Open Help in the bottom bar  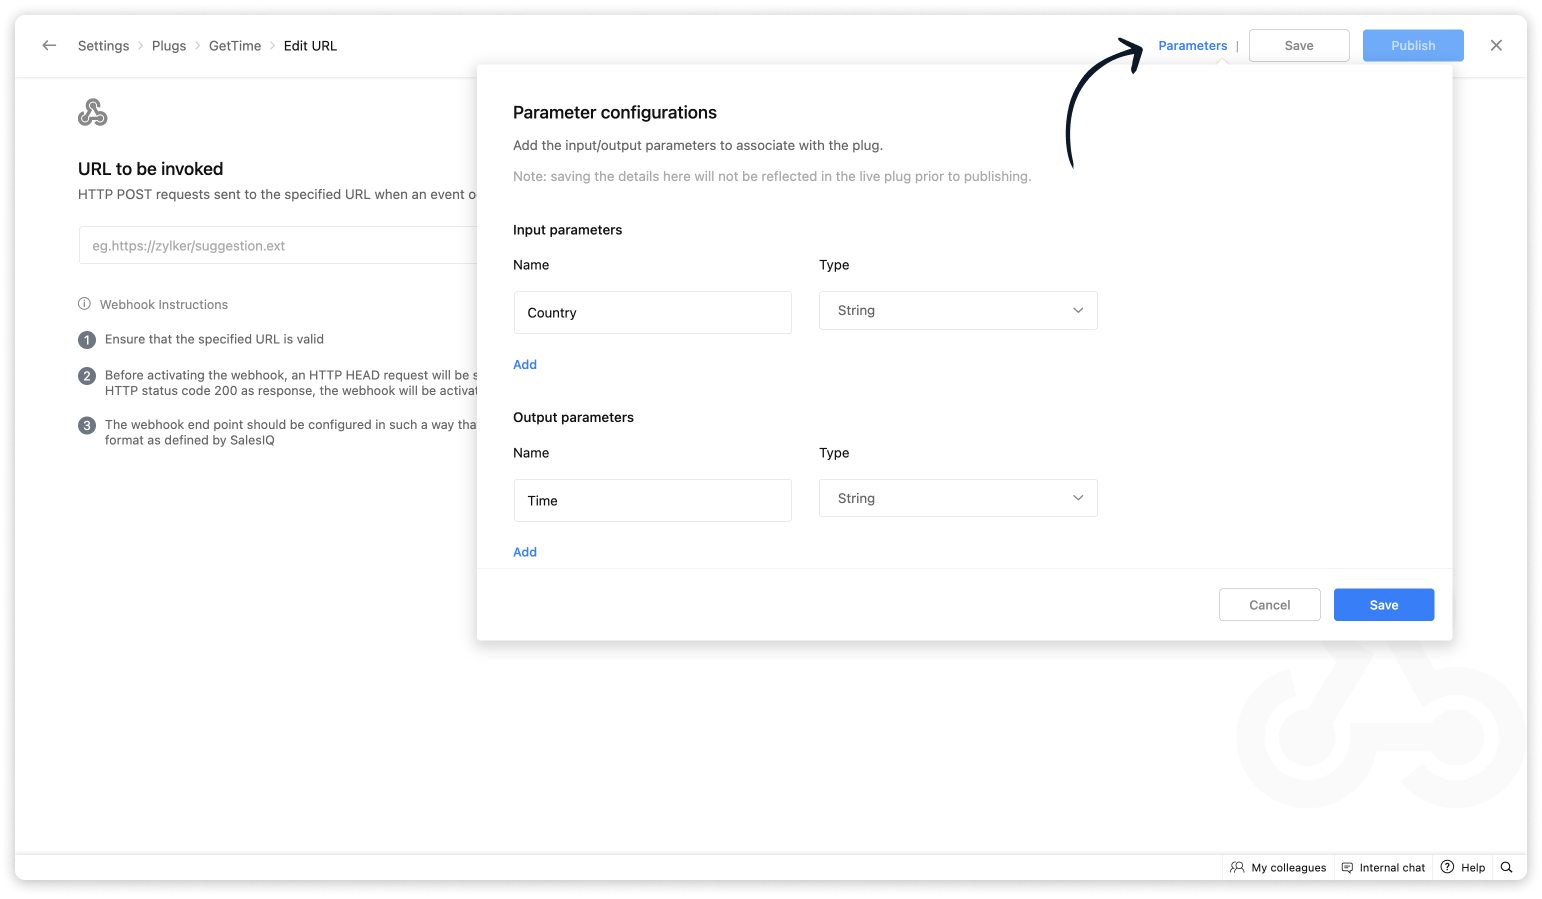[1463, 867]
